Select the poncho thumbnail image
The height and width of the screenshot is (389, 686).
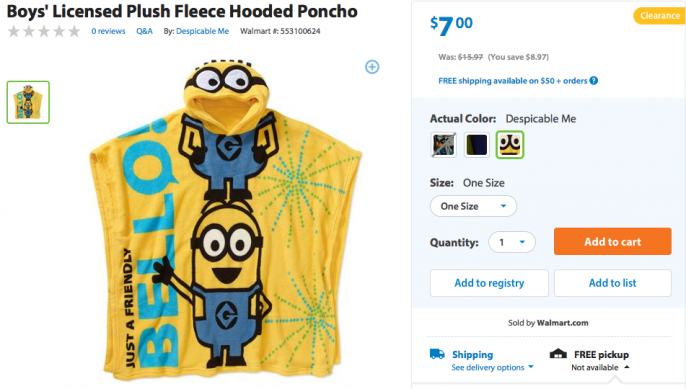pos(28,102)
